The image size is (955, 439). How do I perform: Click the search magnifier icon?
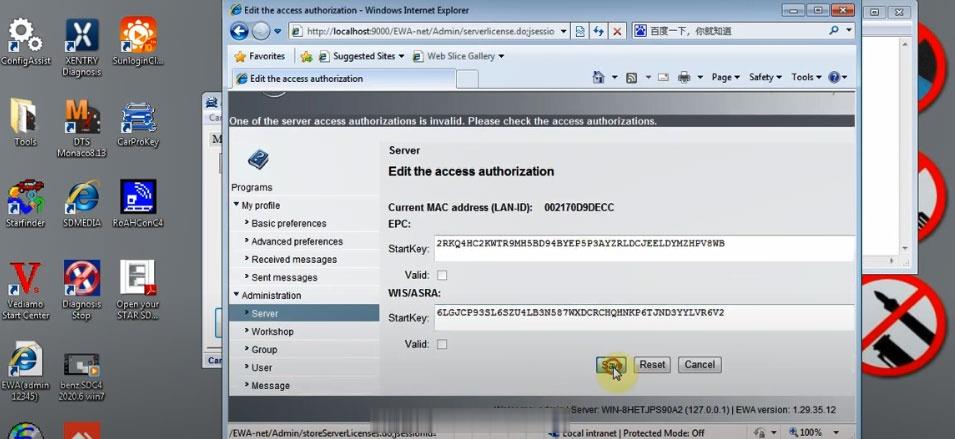pos(834,30)
